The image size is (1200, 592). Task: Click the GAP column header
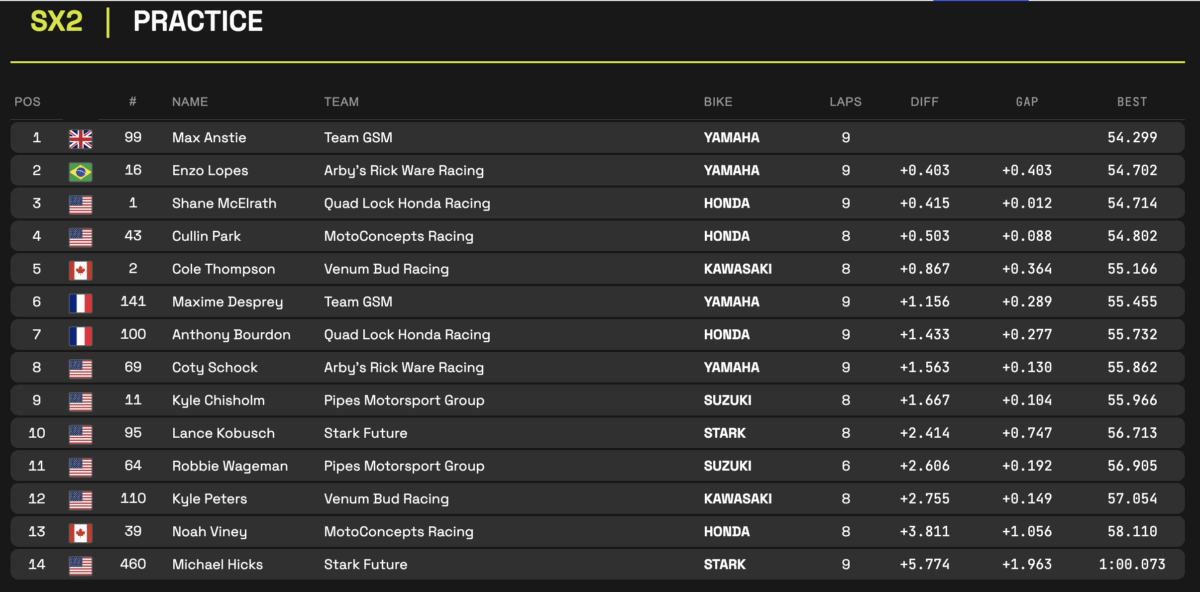tap(1026, 102)
